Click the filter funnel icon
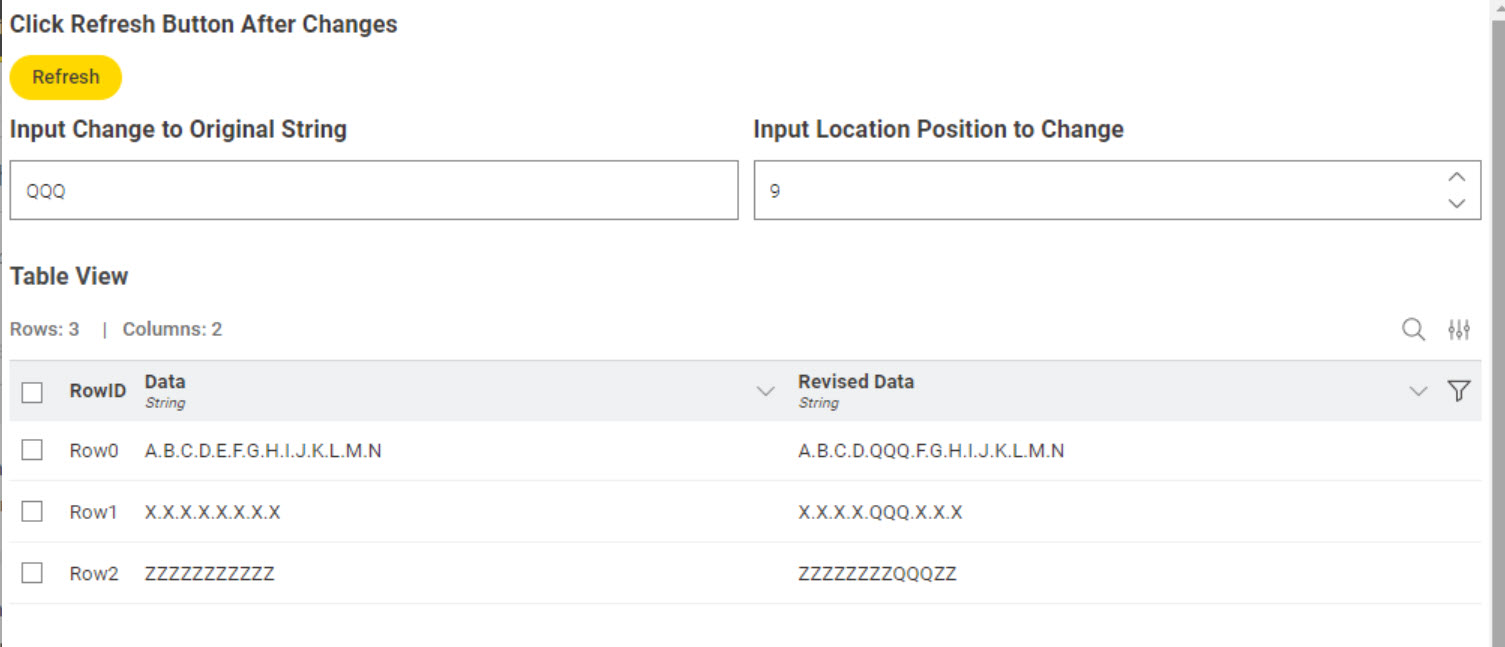Viewport: 1505px width, 647px height. 1459,391
